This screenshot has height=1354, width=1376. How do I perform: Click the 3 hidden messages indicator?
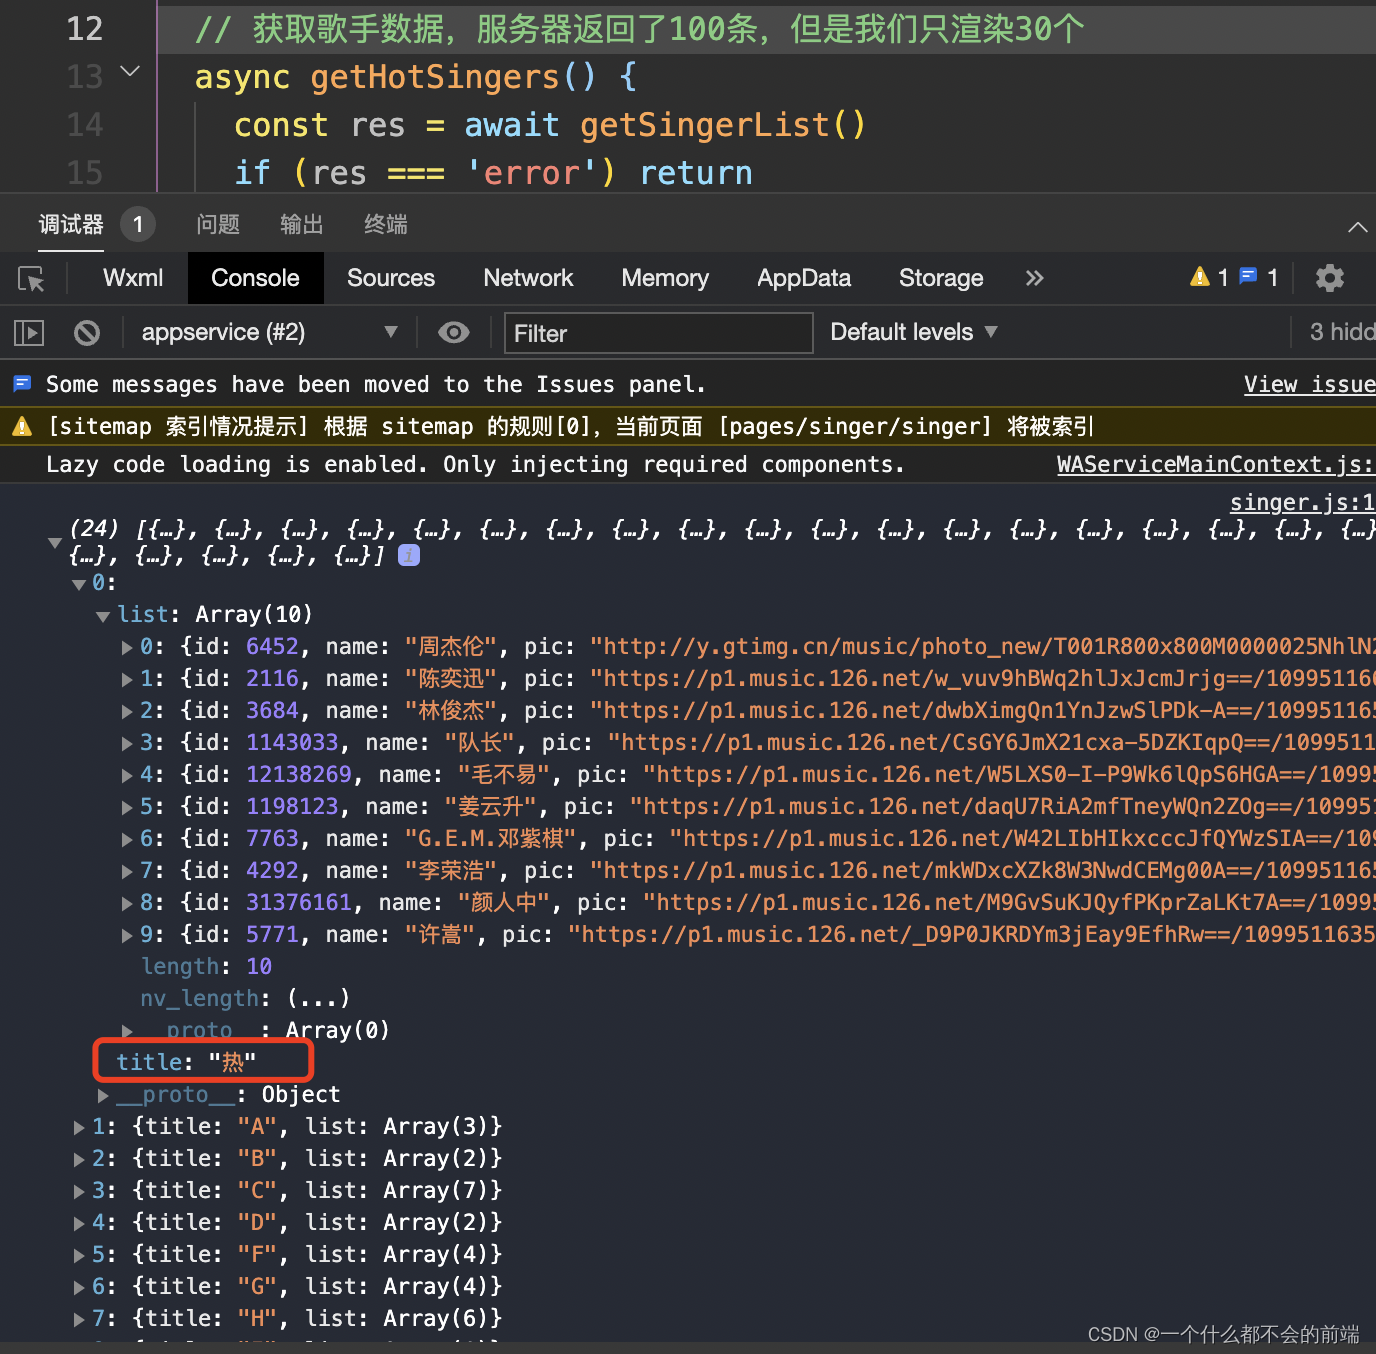(1342, 332)
